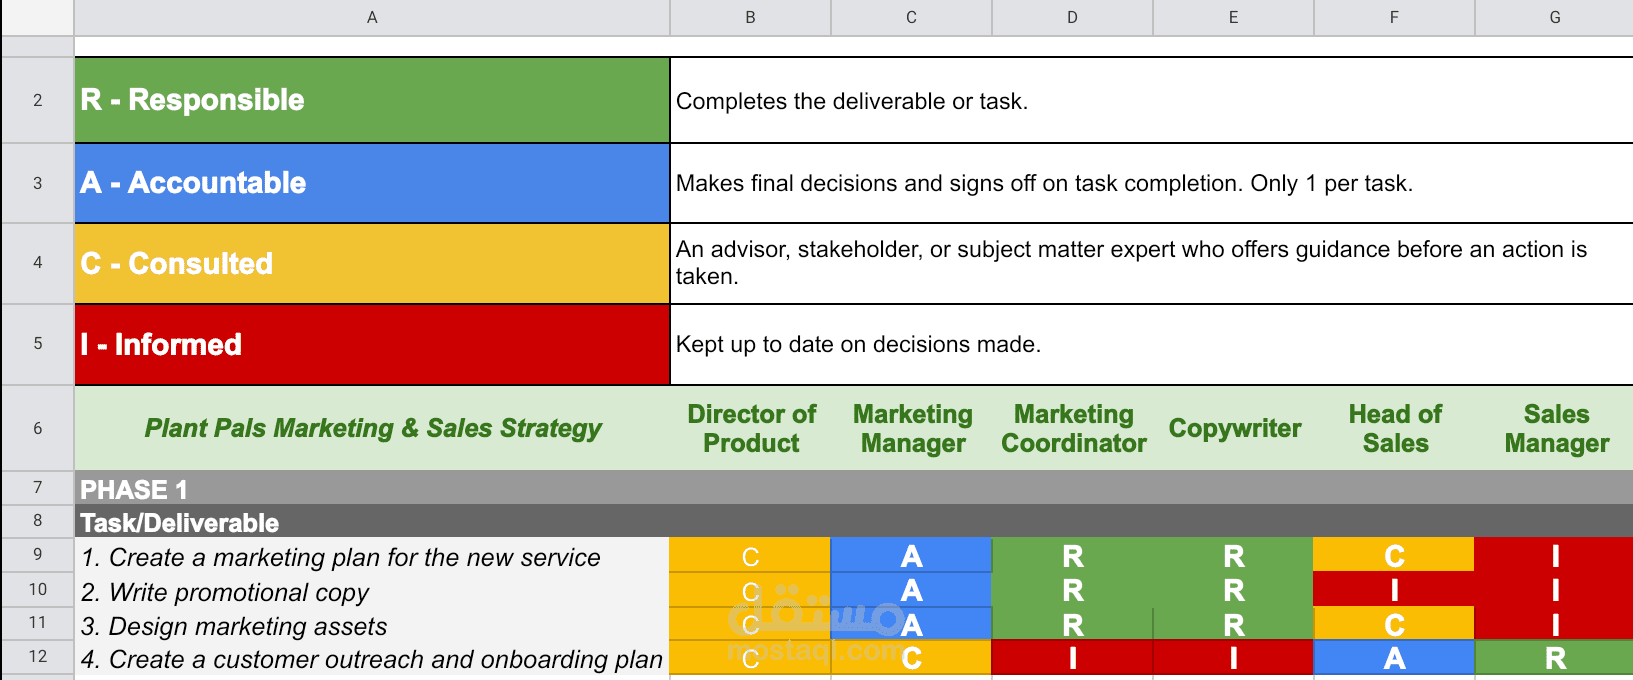Select column G header

coord(1554,17)
